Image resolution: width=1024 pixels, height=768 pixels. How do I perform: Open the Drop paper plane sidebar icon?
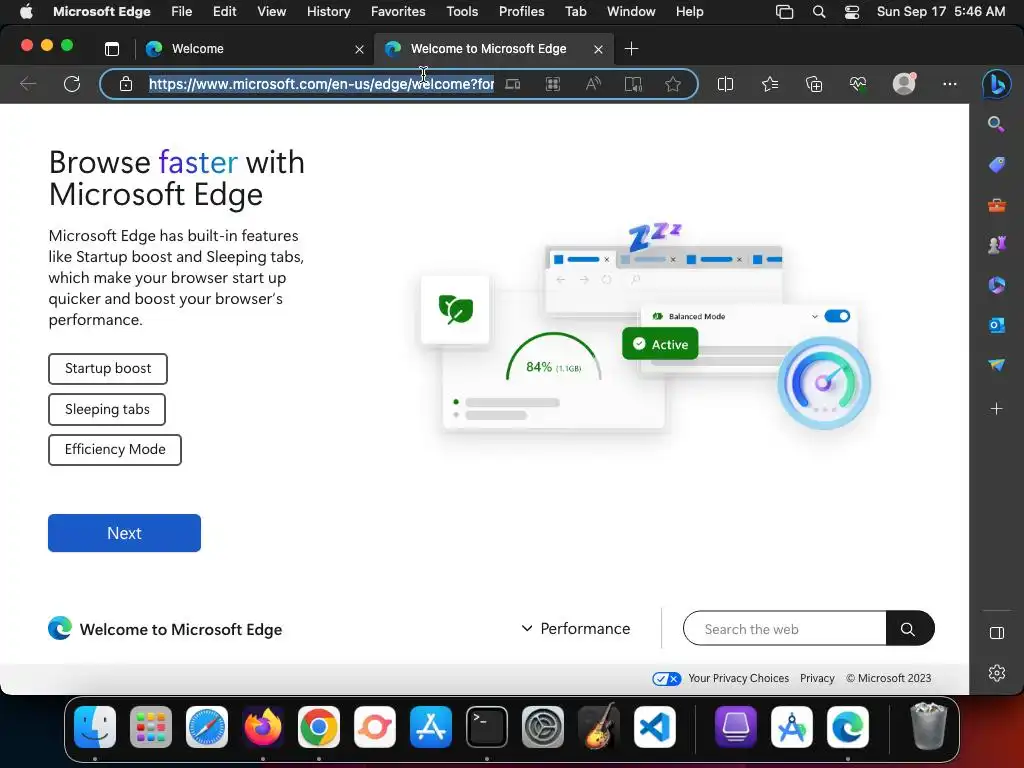coord(997,365)
